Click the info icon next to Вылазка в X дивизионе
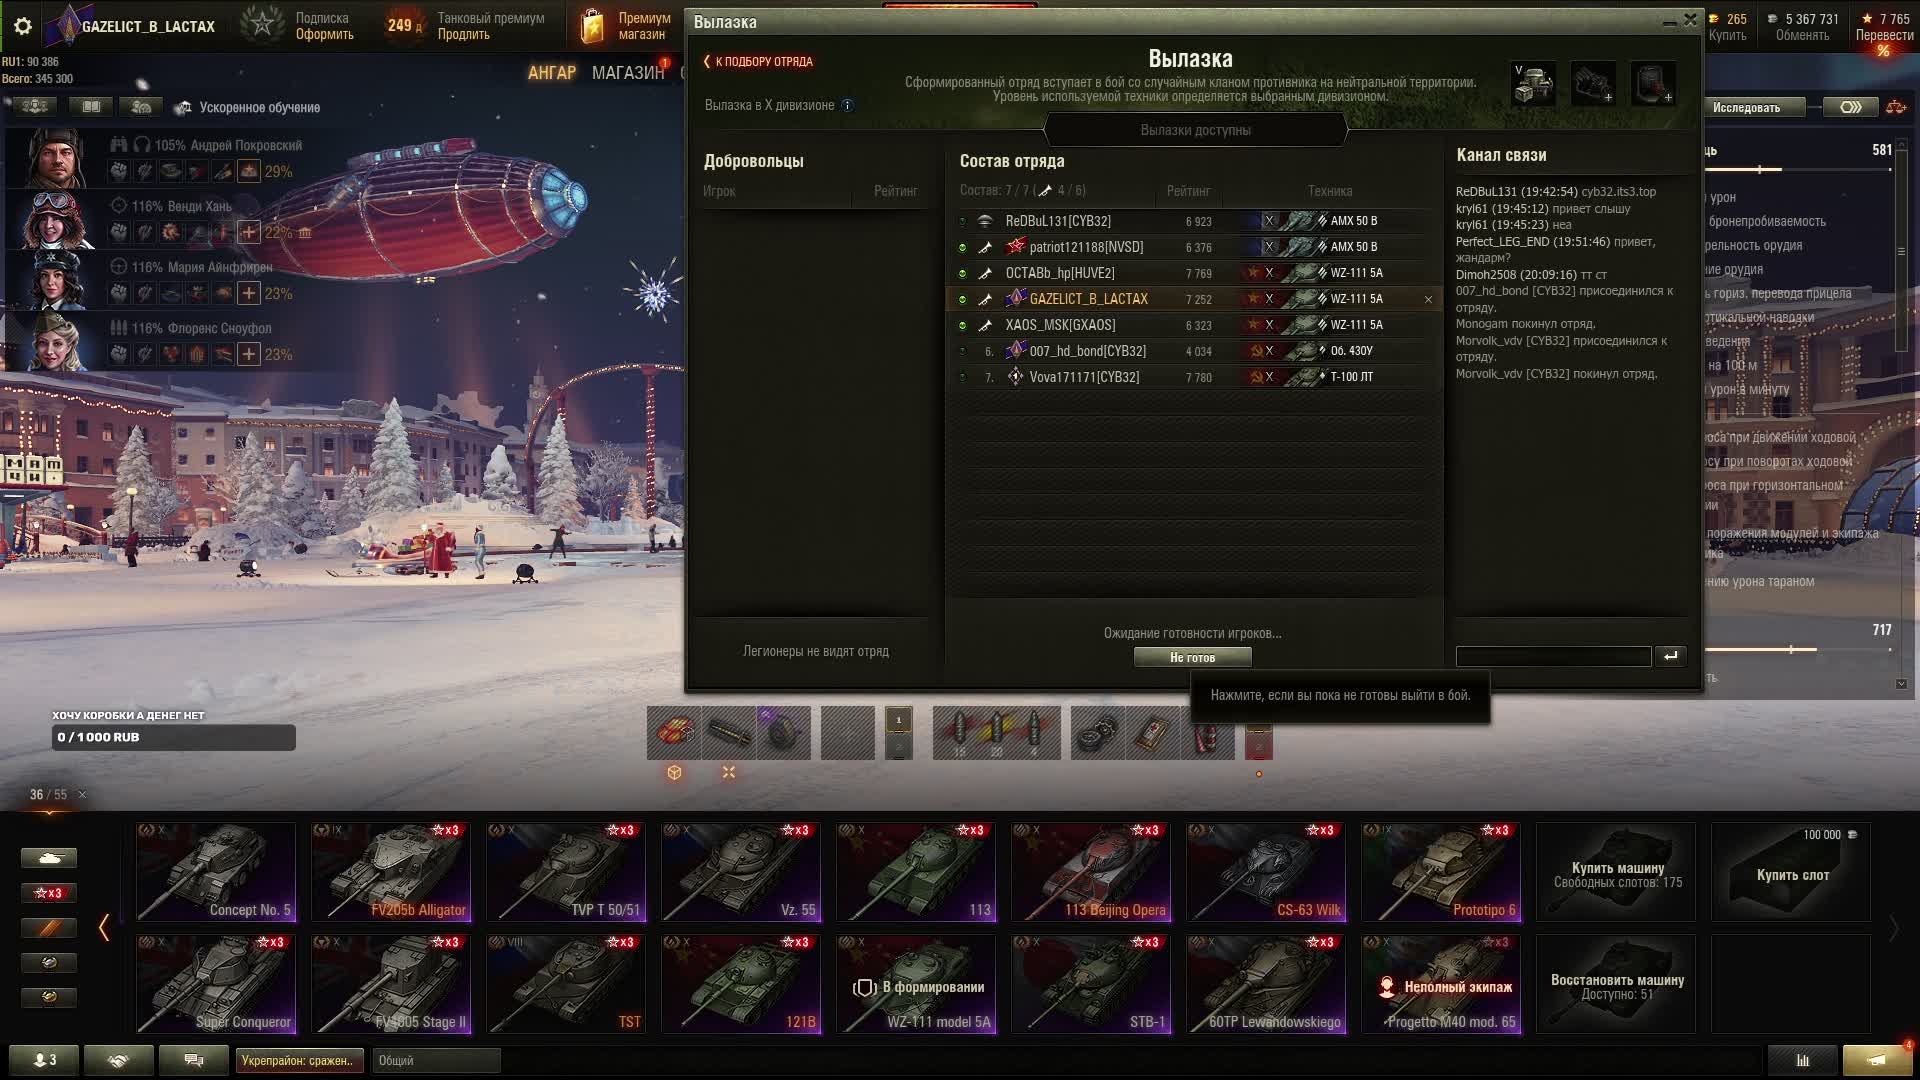 click(x=847, y=105)
